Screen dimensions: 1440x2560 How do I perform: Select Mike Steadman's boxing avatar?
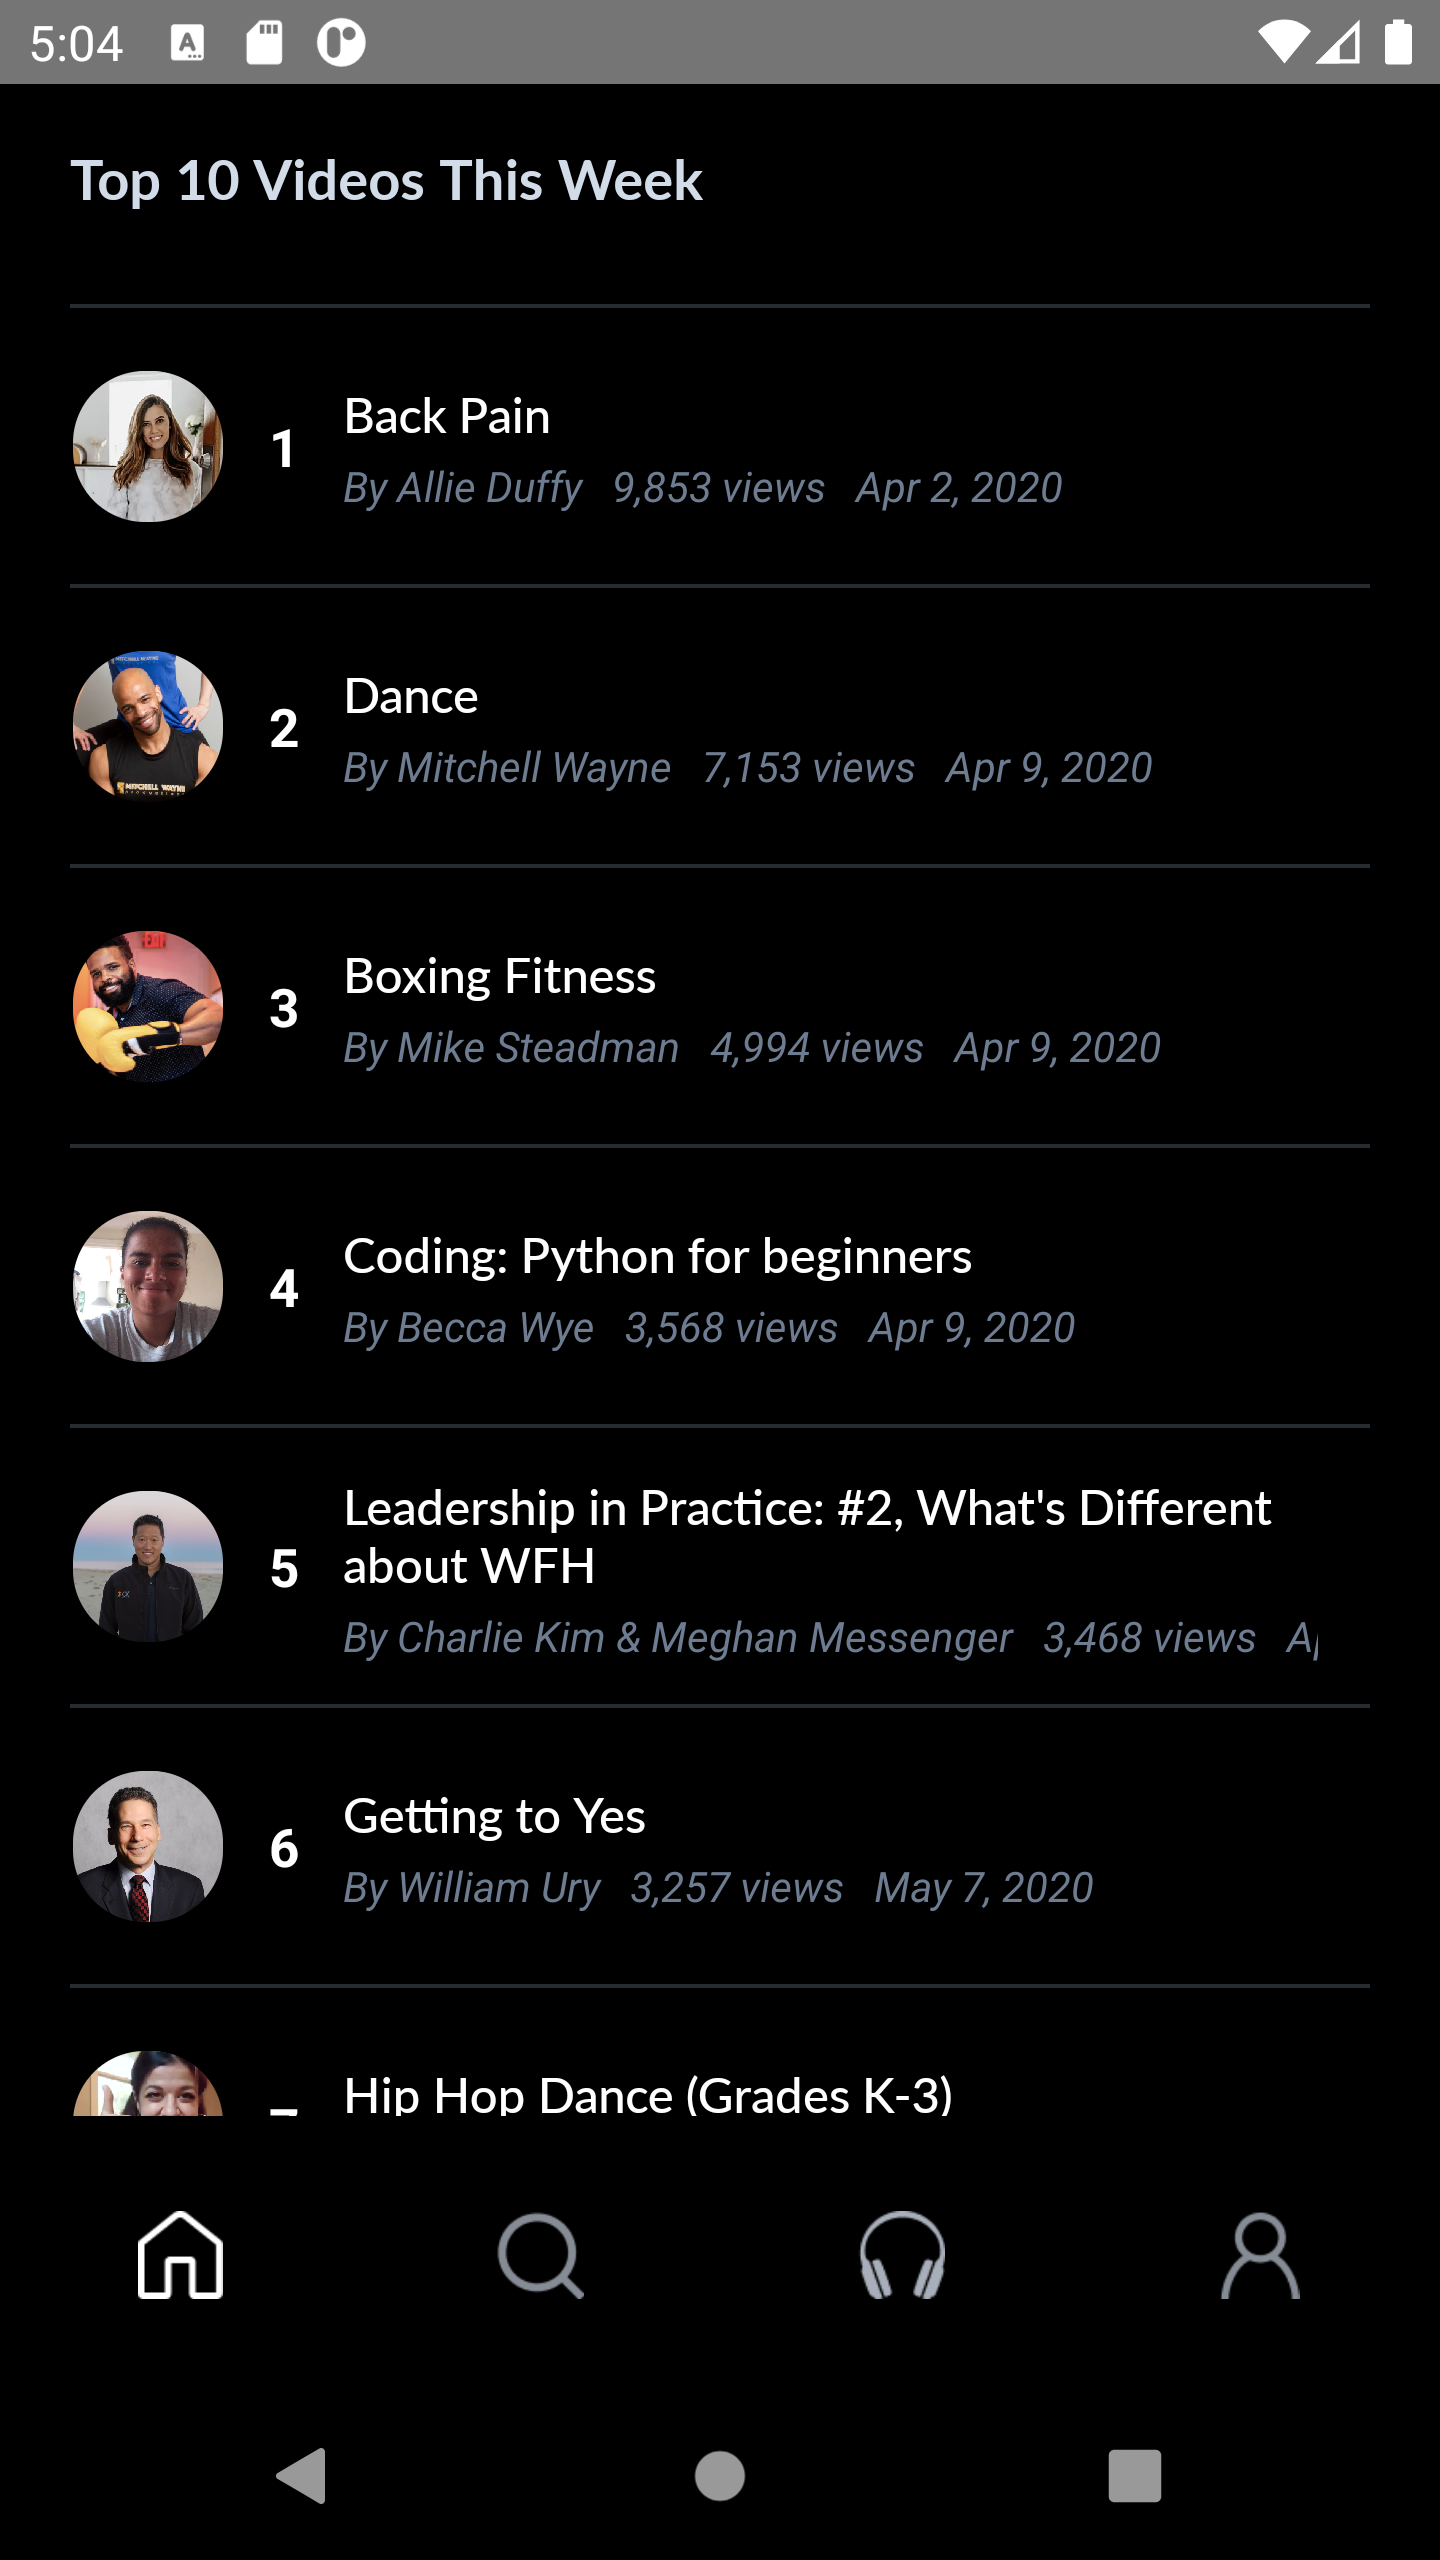(148, 1006)
